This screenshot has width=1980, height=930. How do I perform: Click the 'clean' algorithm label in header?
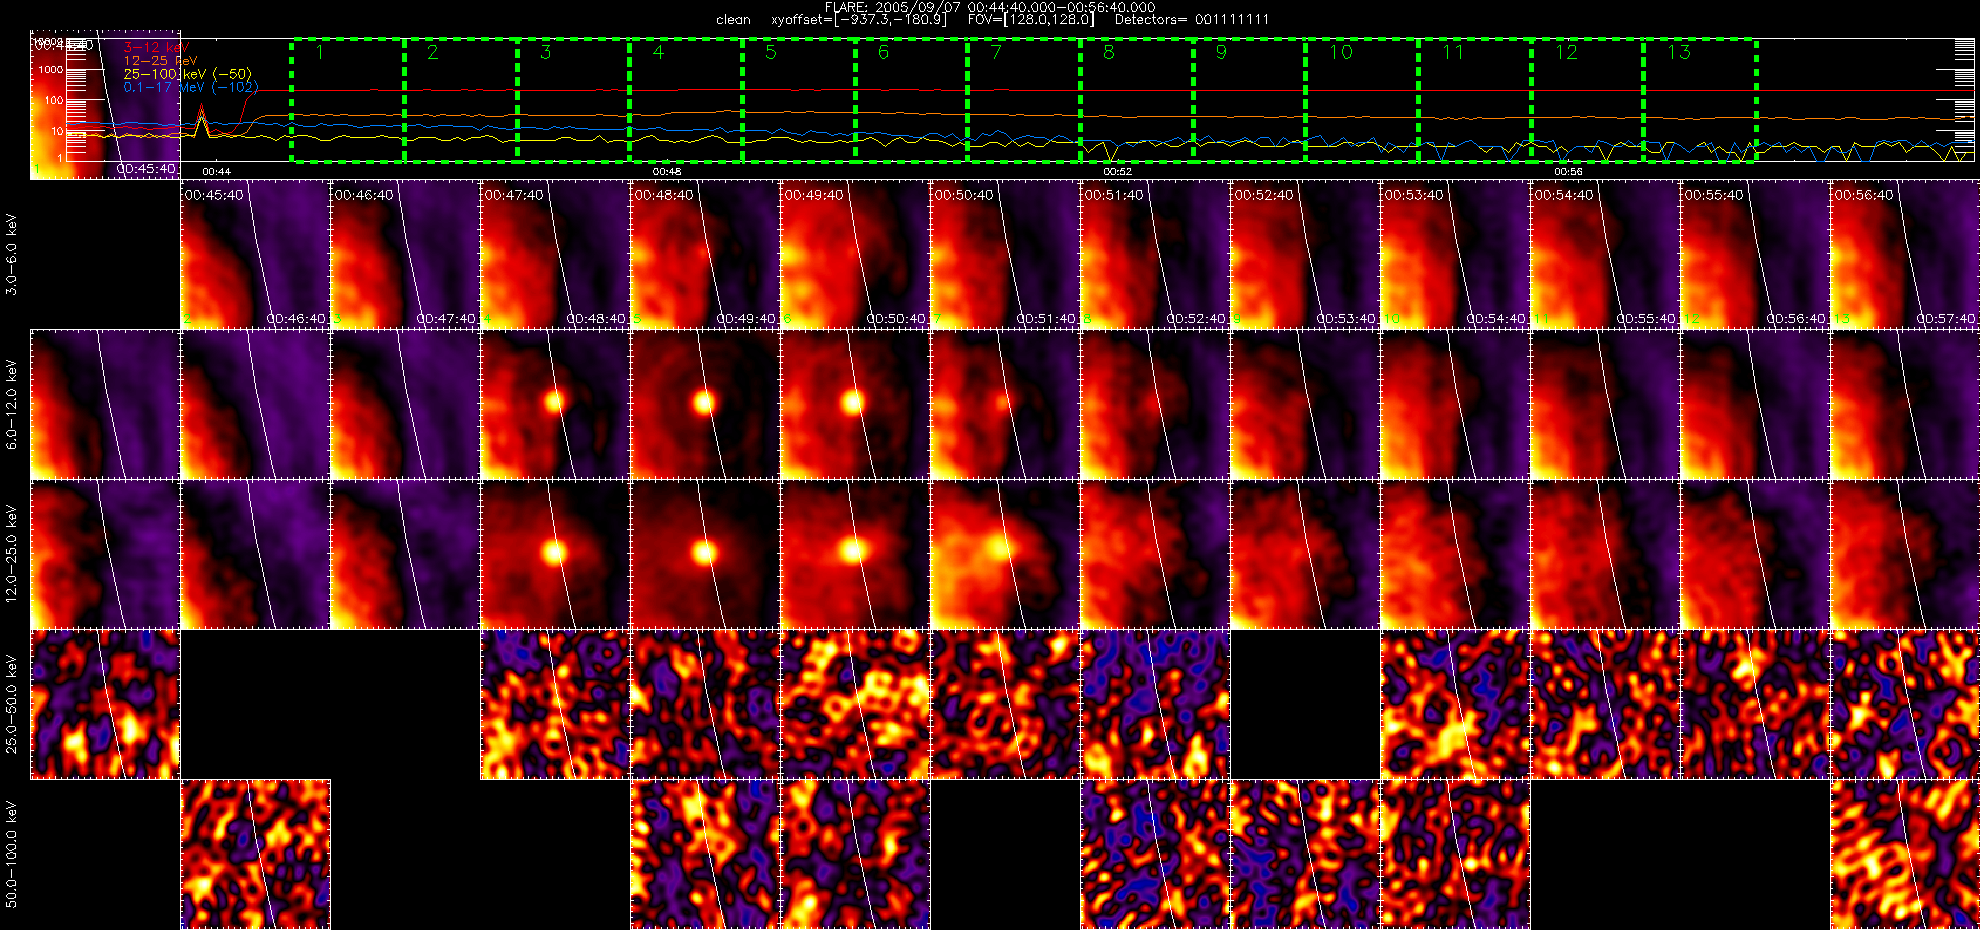(733, 19)
